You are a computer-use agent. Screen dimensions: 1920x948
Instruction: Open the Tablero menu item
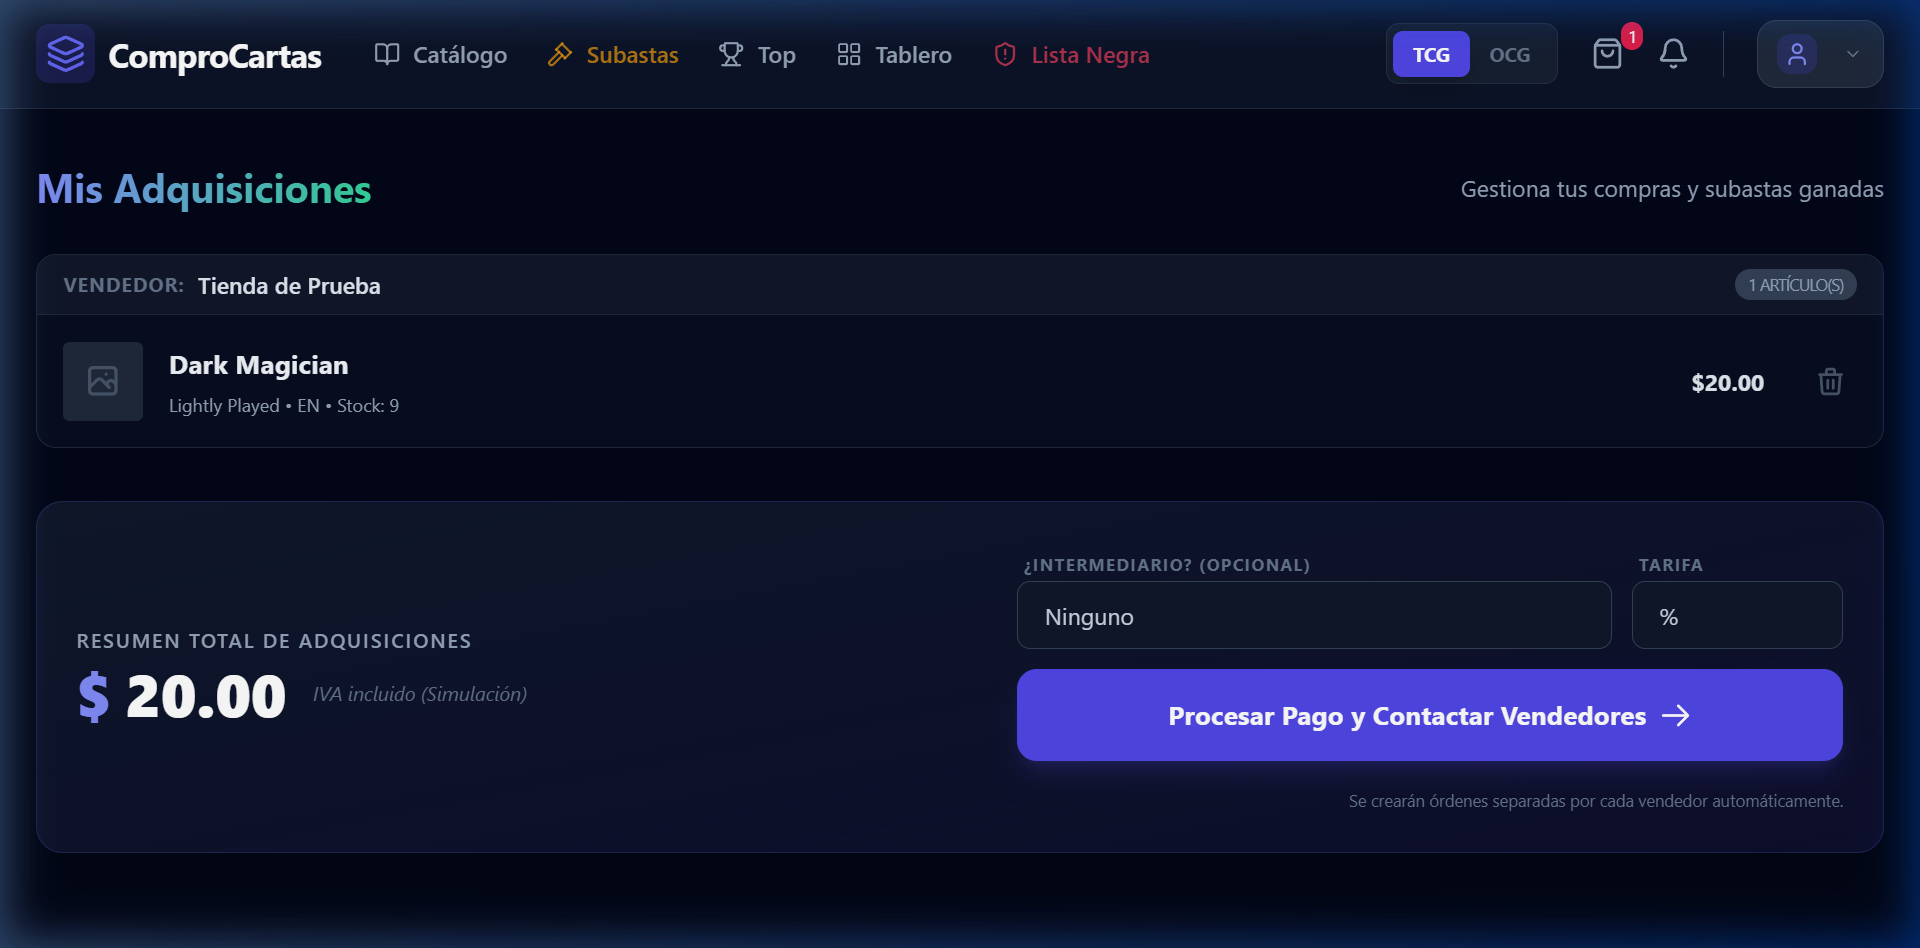(894, 55)
